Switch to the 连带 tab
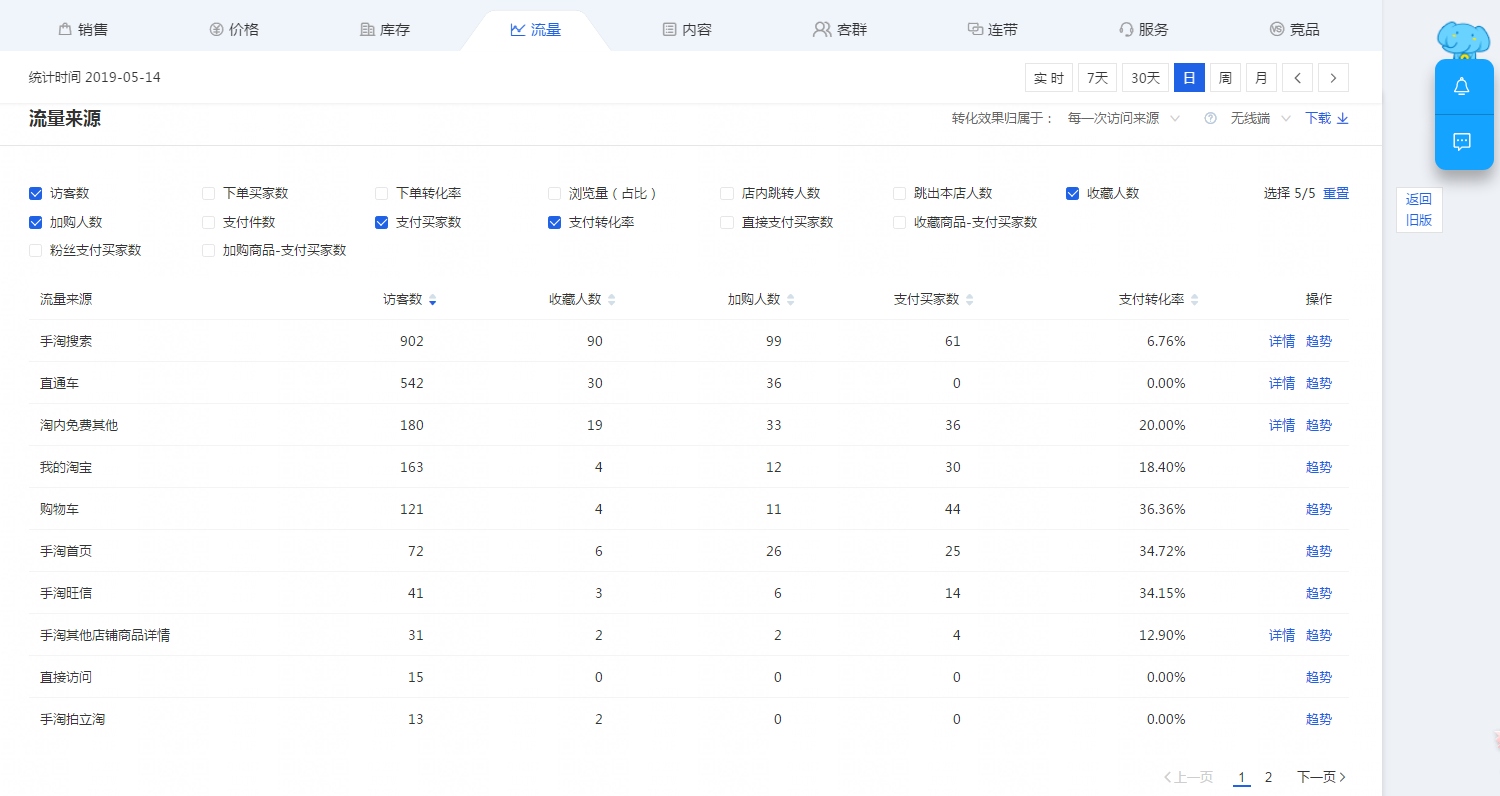Screen dimensions: 1500x796 click(992, 29)
